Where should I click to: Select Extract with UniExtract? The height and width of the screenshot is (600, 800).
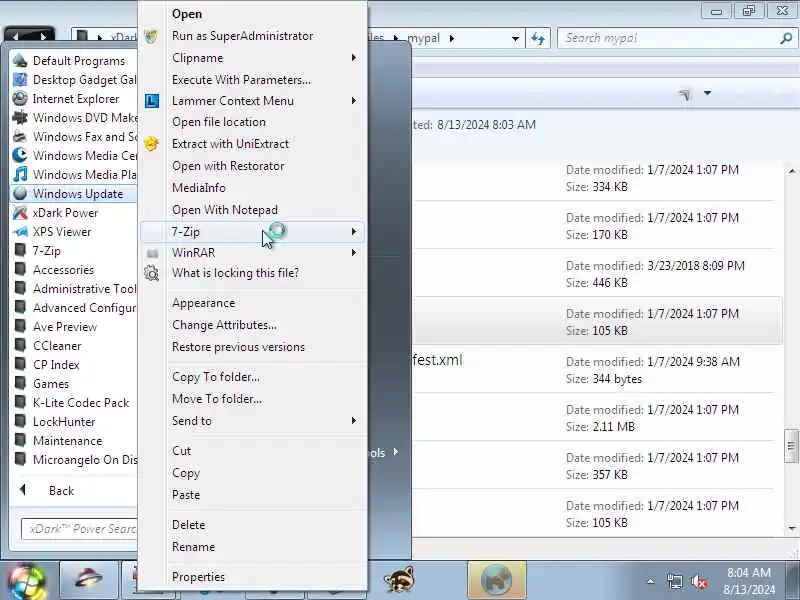pyautogui.click(x=253, y=144)
